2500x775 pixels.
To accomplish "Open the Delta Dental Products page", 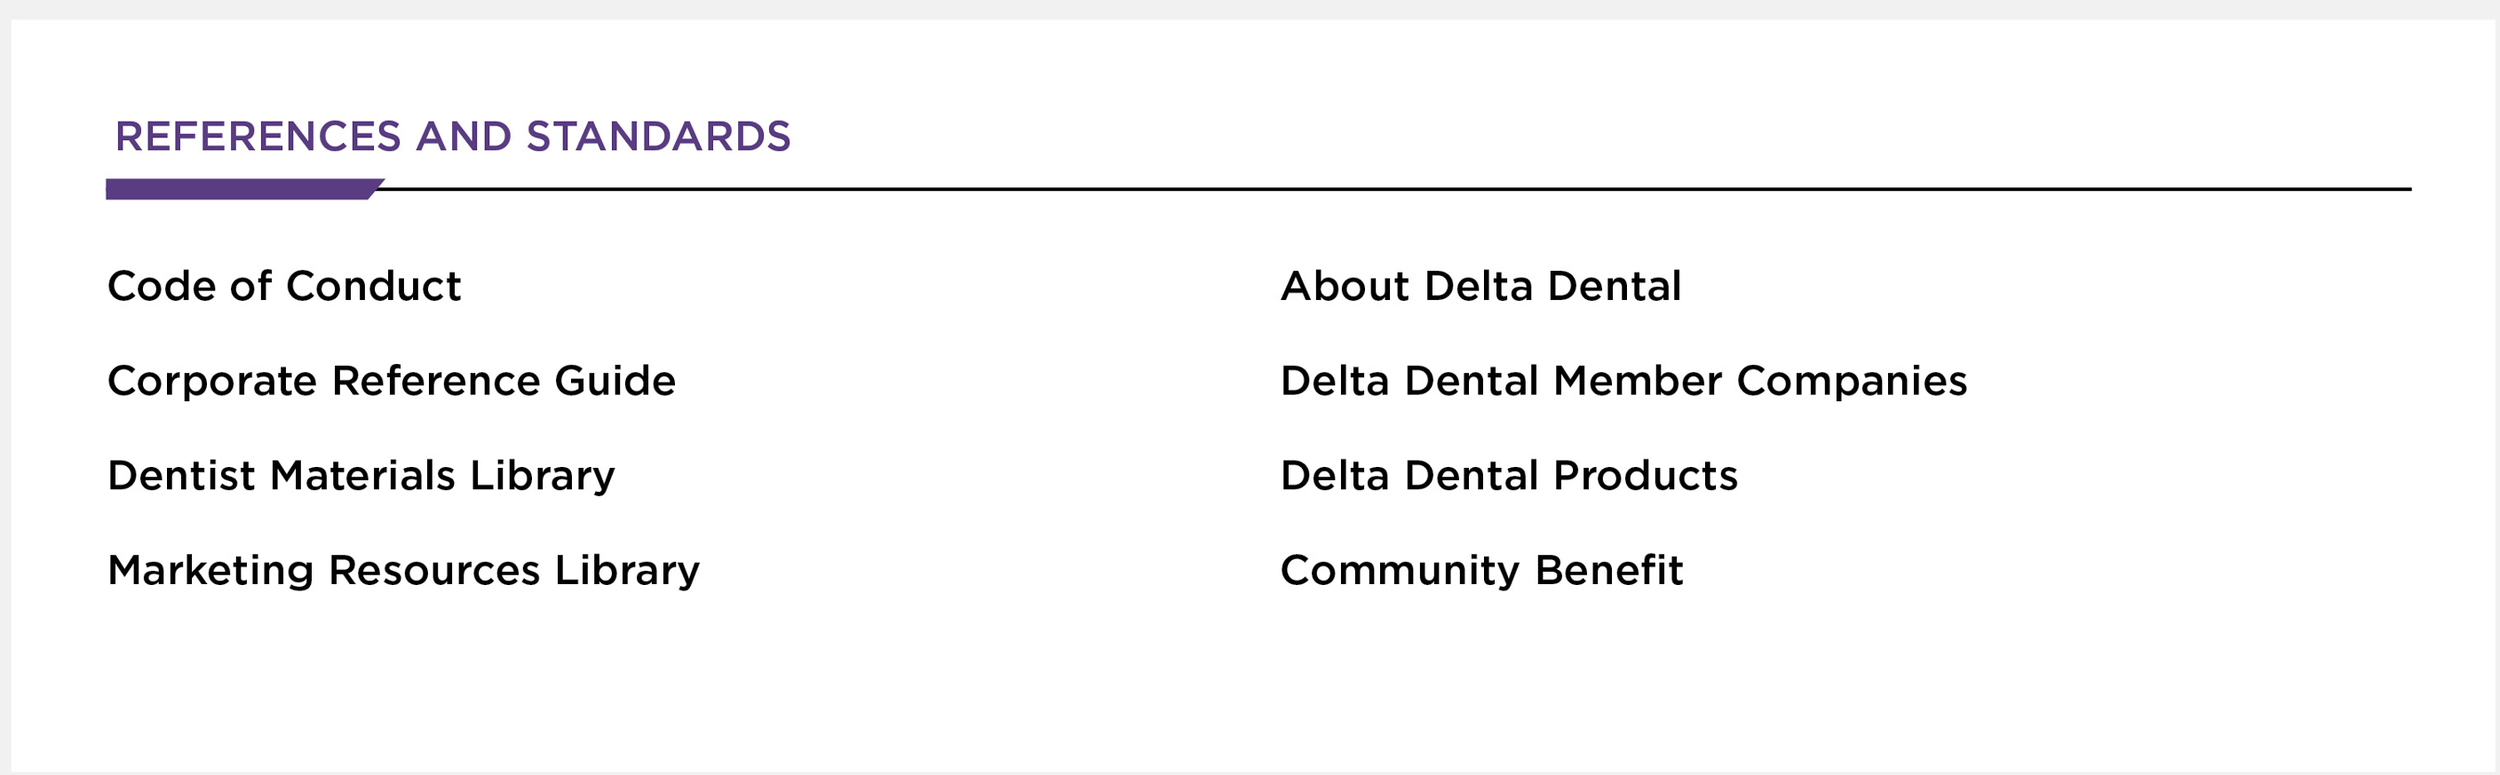I will click(1508, 476).
